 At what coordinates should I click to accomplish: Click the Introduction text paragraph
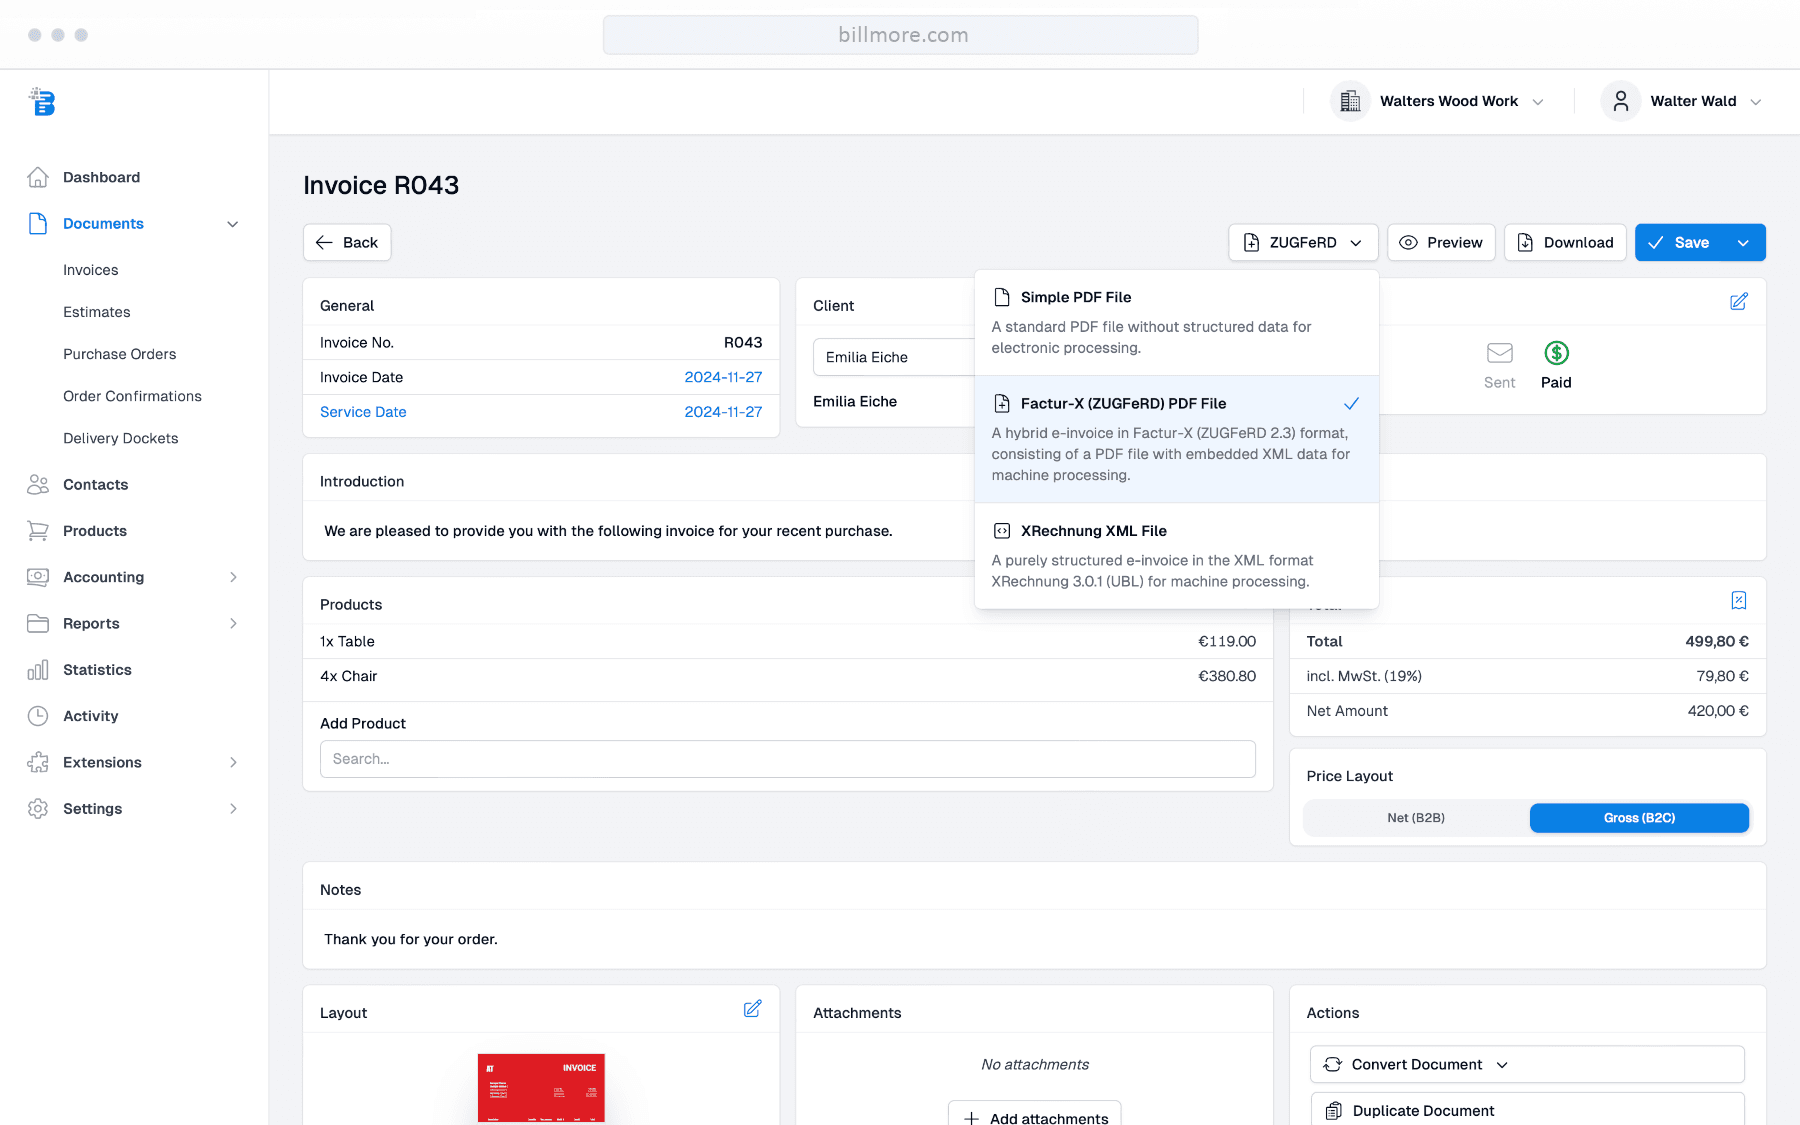(x=608, y=531)
